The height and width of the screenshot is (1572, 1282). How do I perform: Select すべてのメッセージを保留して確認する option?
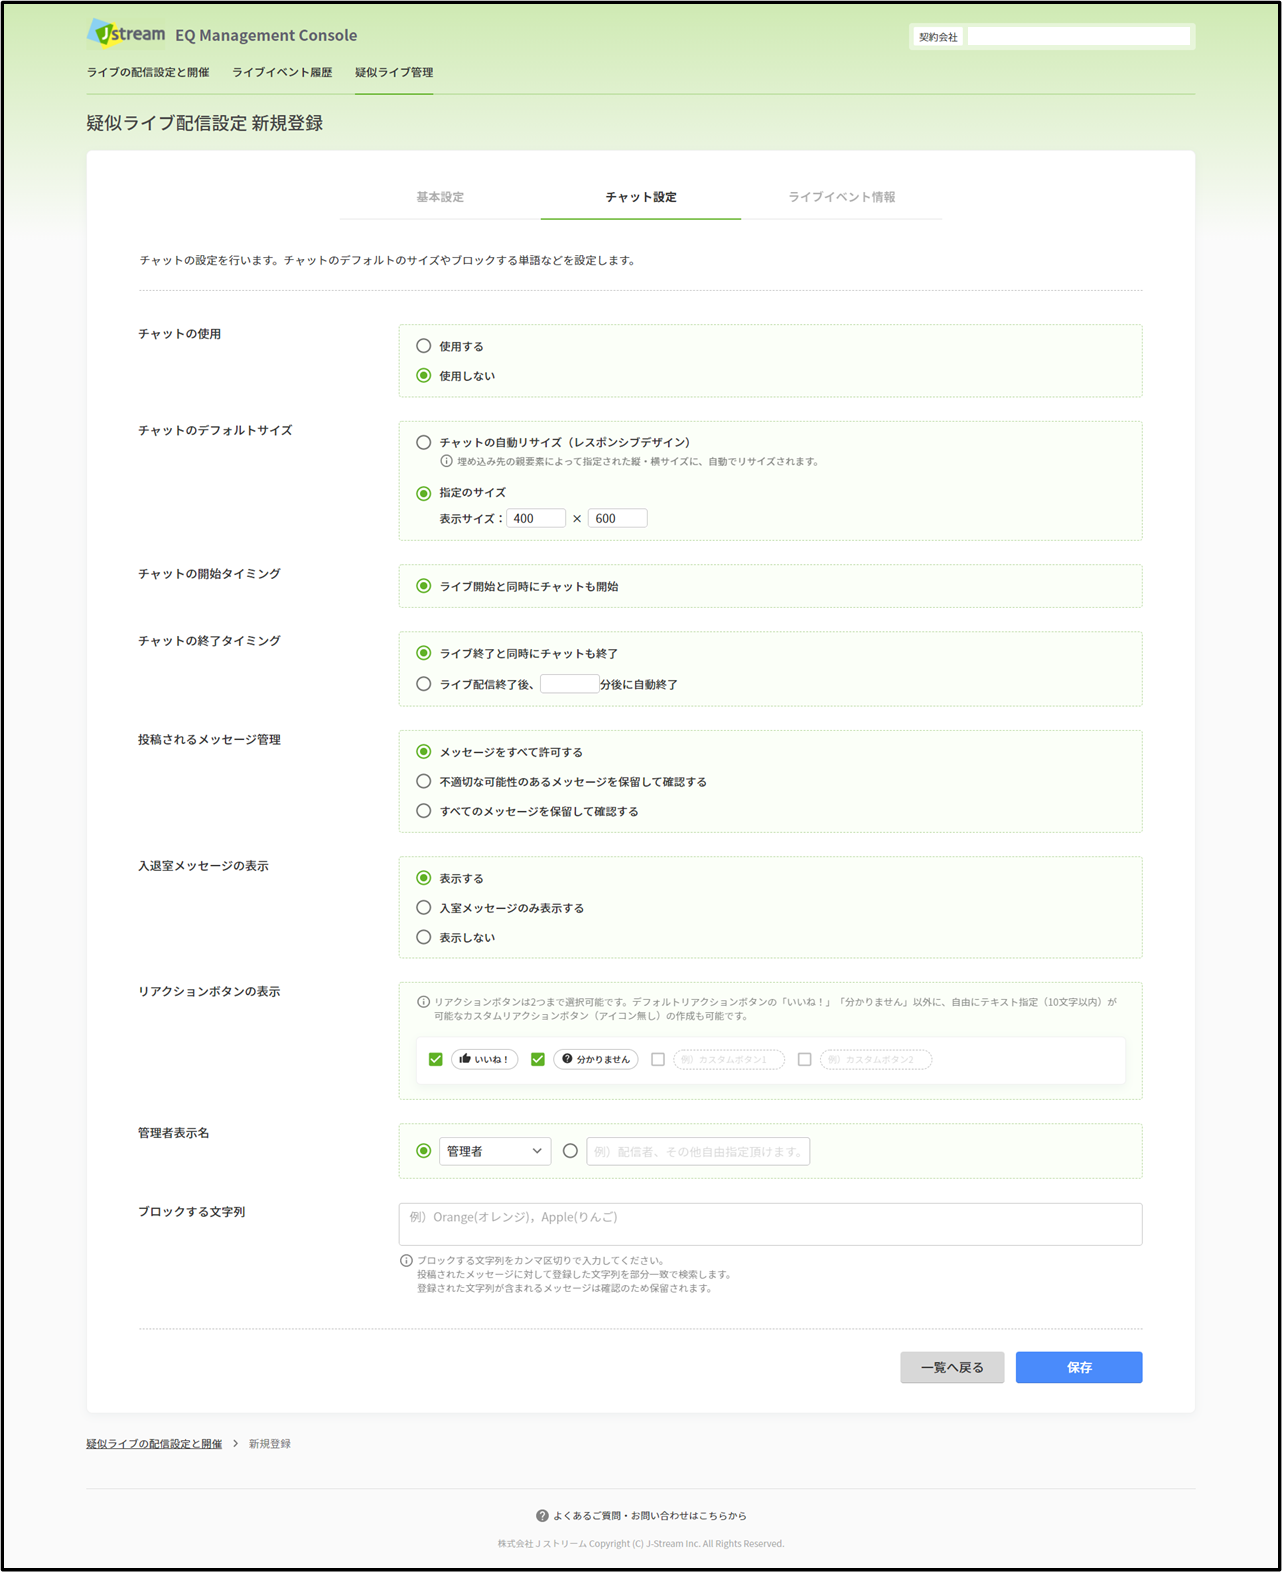(424, 811)
